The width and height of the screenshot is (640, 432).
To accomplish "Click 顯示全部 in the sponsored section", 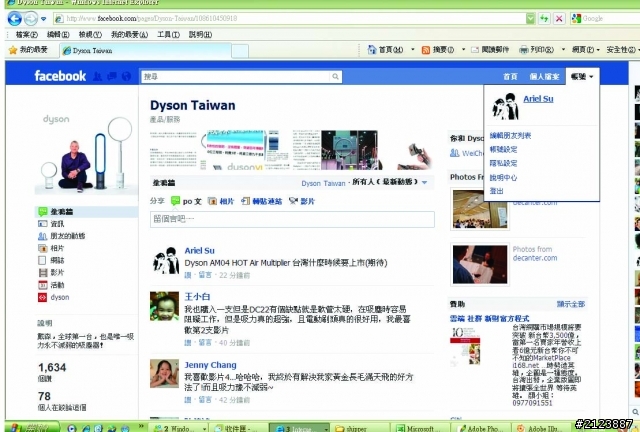I will (x=571, y=304).
